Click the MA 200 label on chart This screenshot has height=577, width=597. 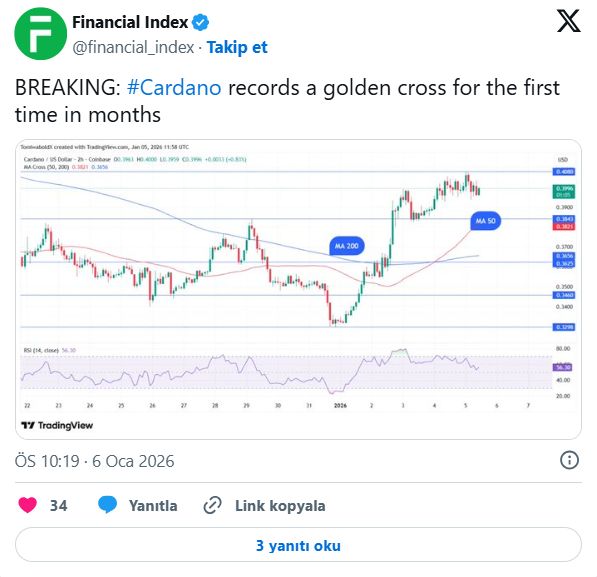click(346, 246)
